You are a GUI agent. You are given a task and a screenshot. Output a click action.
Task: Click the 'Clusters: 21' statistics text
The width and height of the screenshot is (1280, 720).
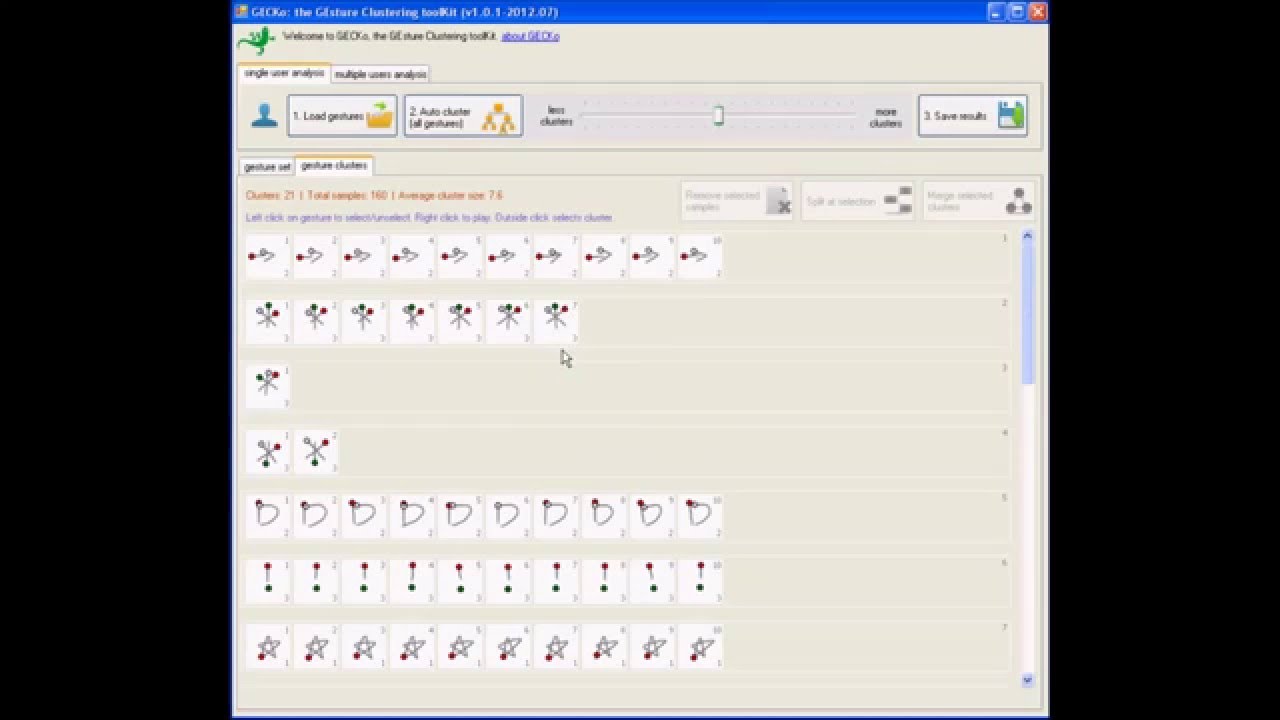click(x=270, y=196)
